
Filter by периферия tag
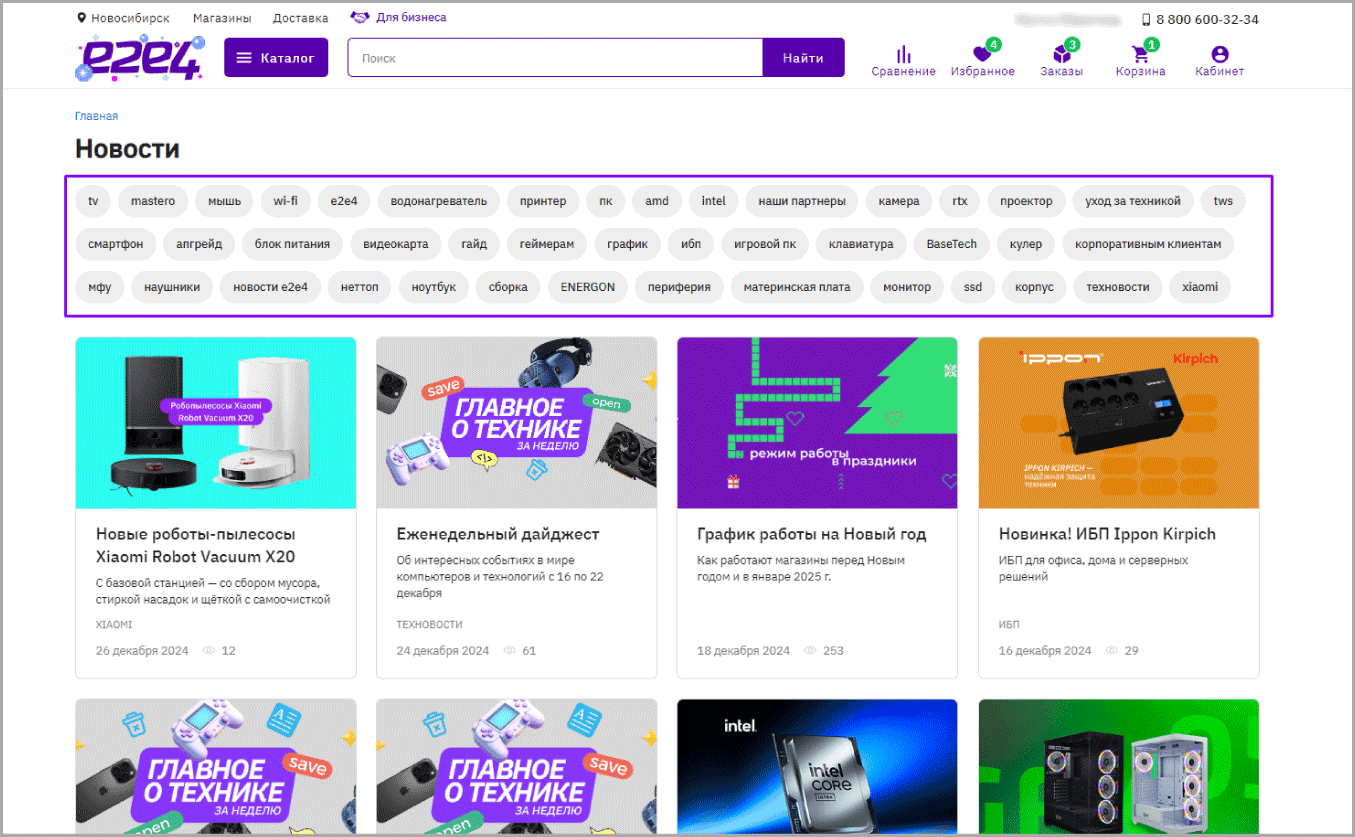tap(679, 287)
